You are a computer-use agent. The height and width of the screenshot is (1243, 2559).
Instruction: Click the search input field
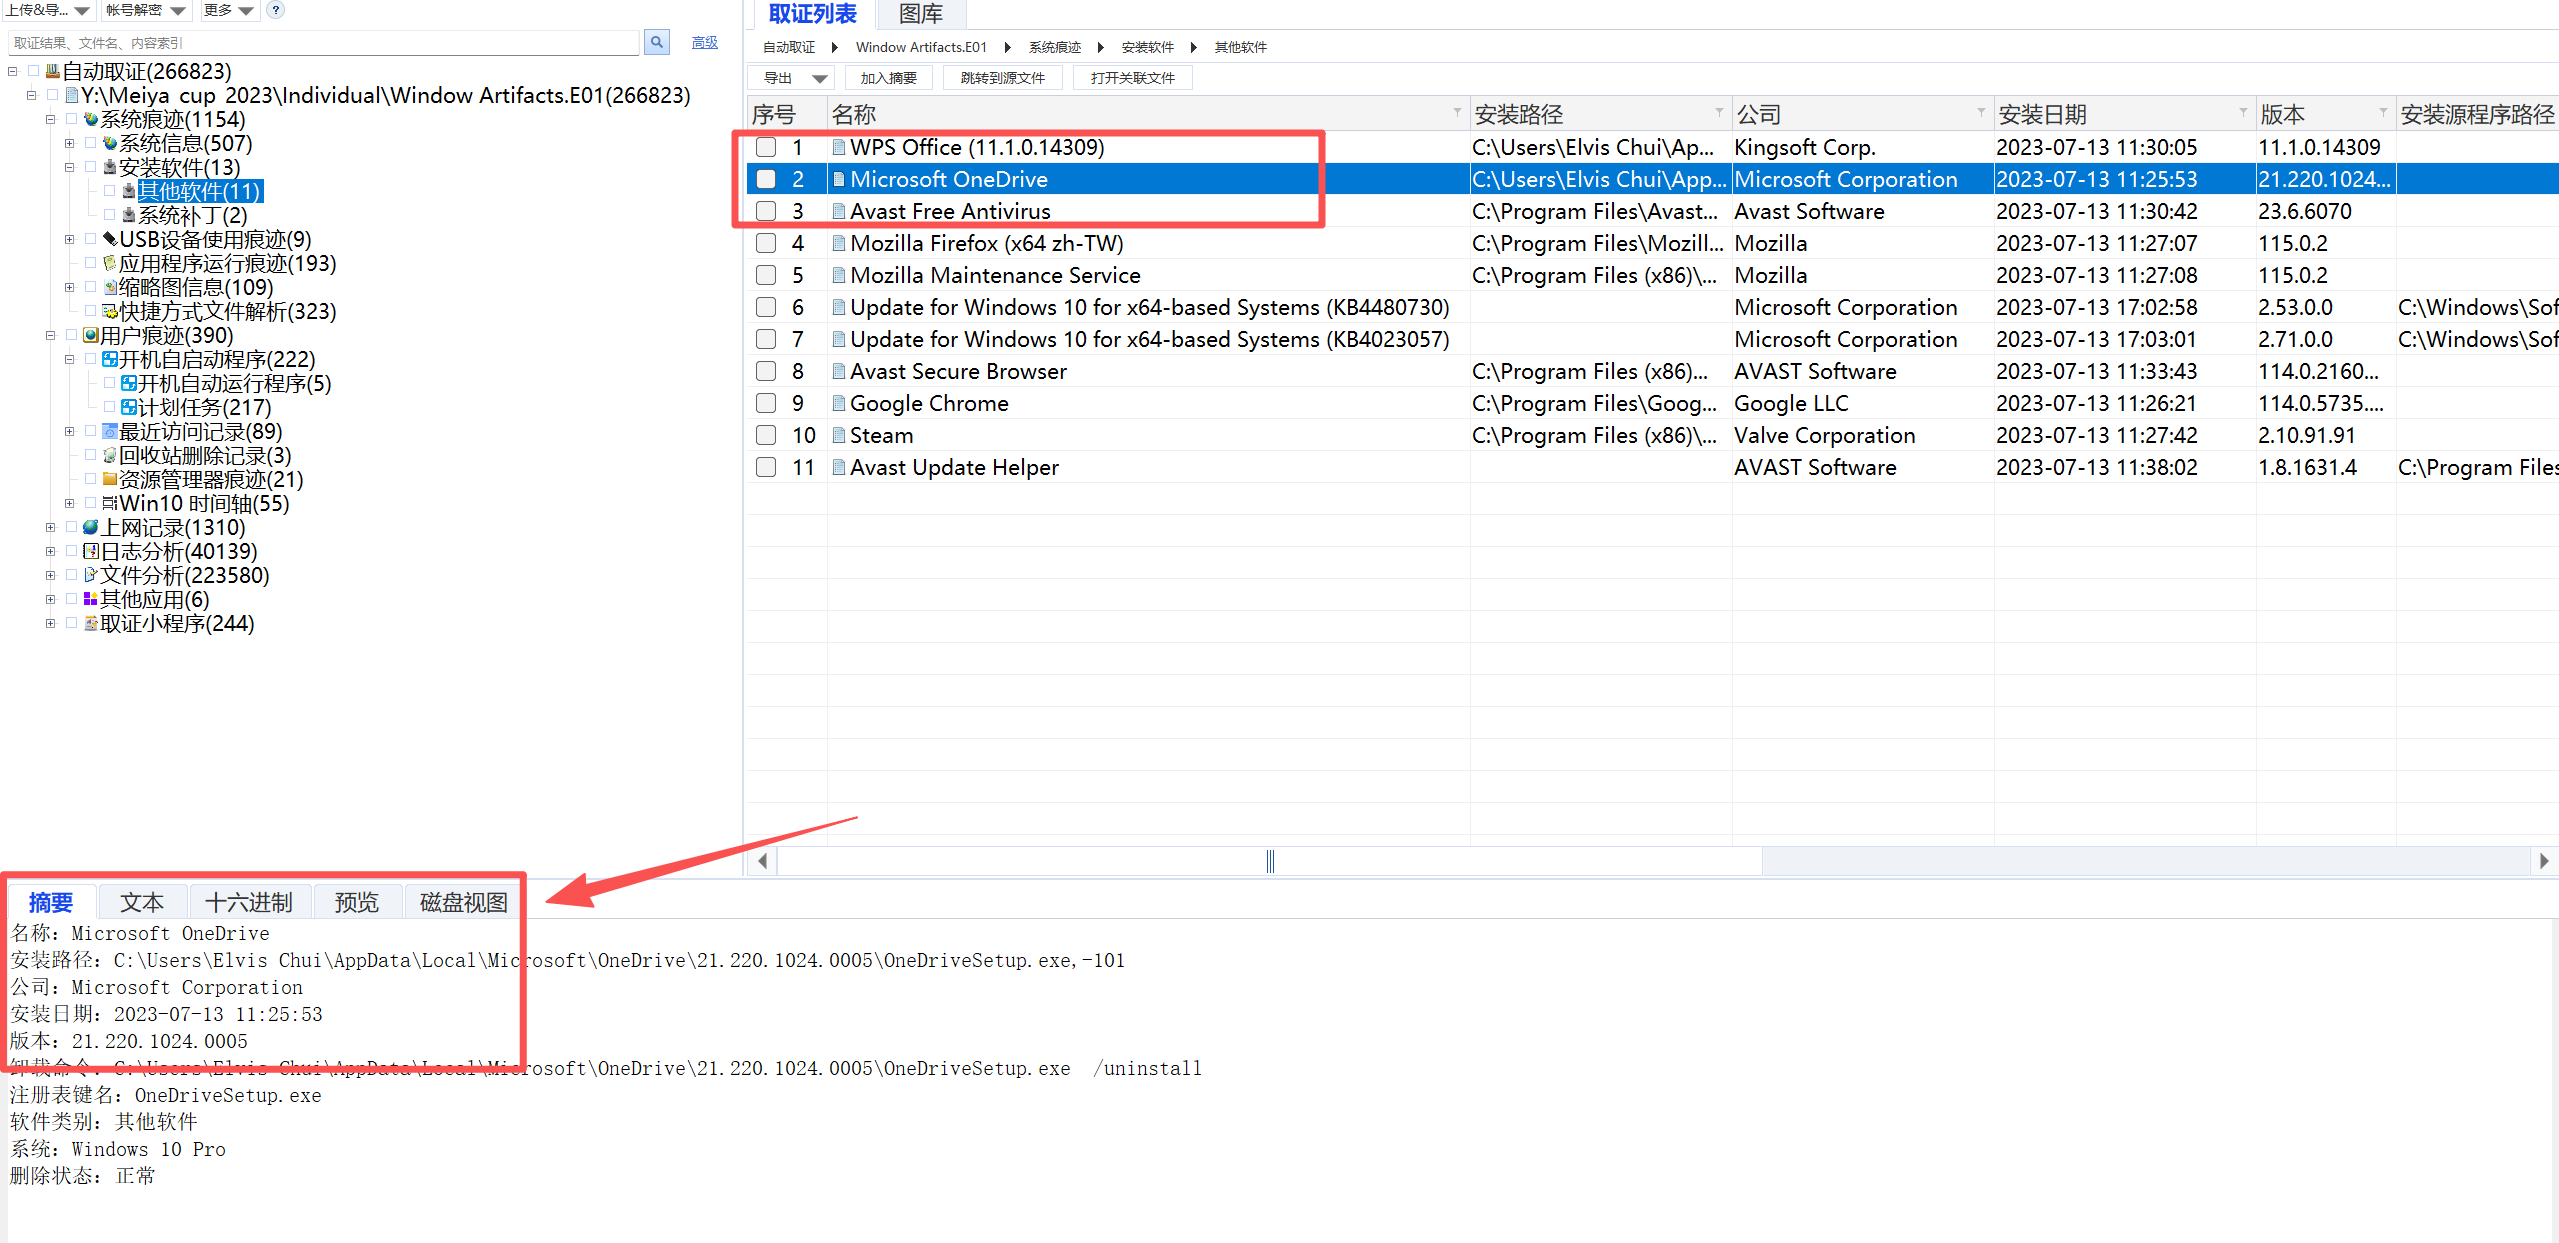320,43
